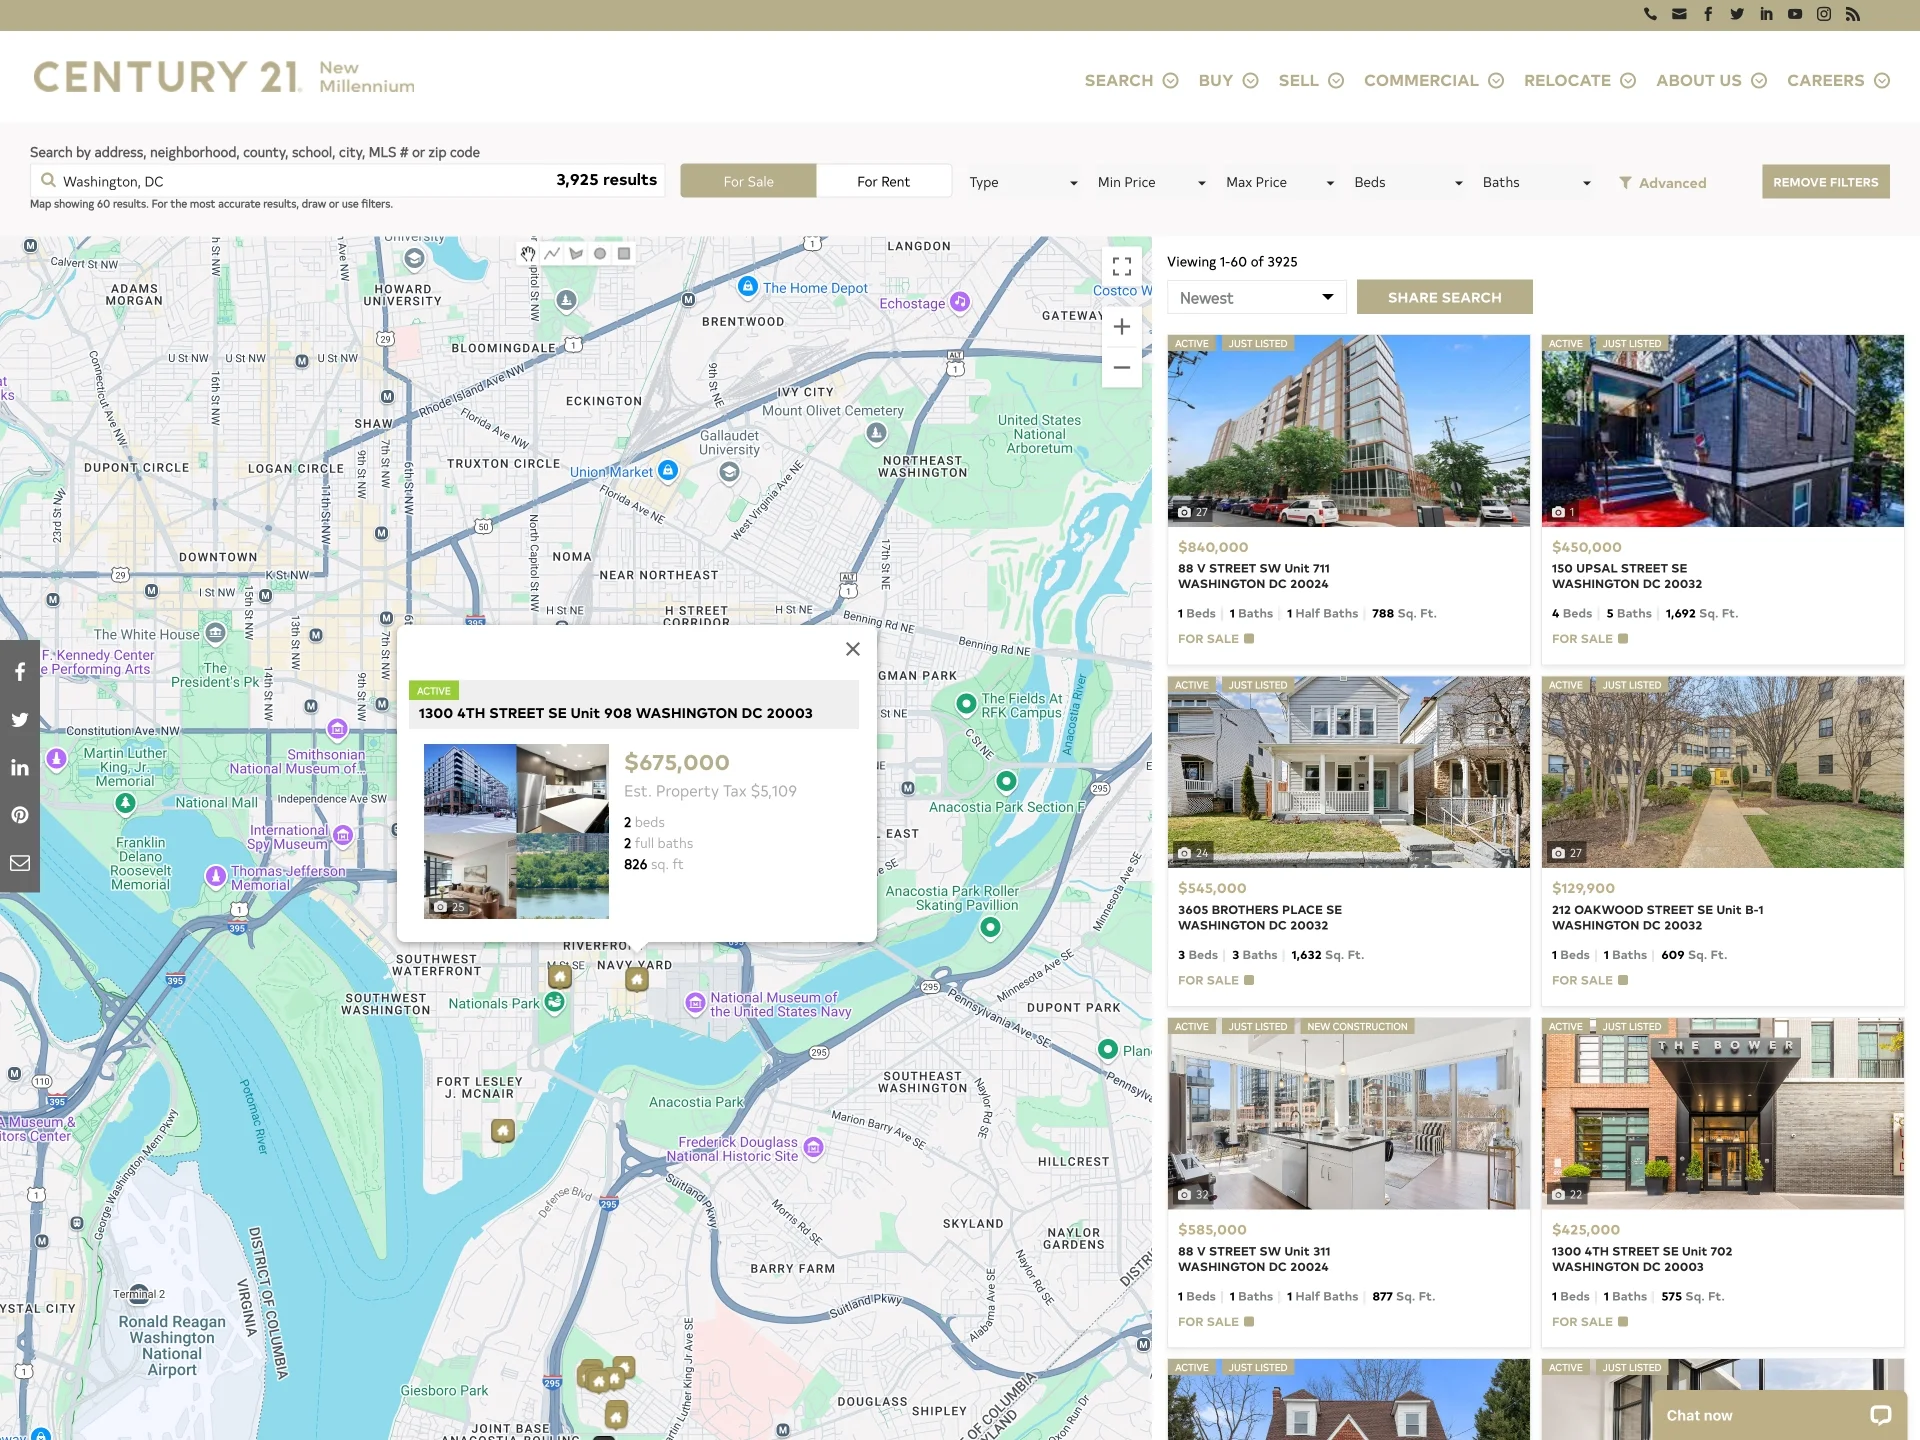Select the draw polyline tool on map
The width and height of the screenshot is (1920, 1440).
[x=552, y=254]
